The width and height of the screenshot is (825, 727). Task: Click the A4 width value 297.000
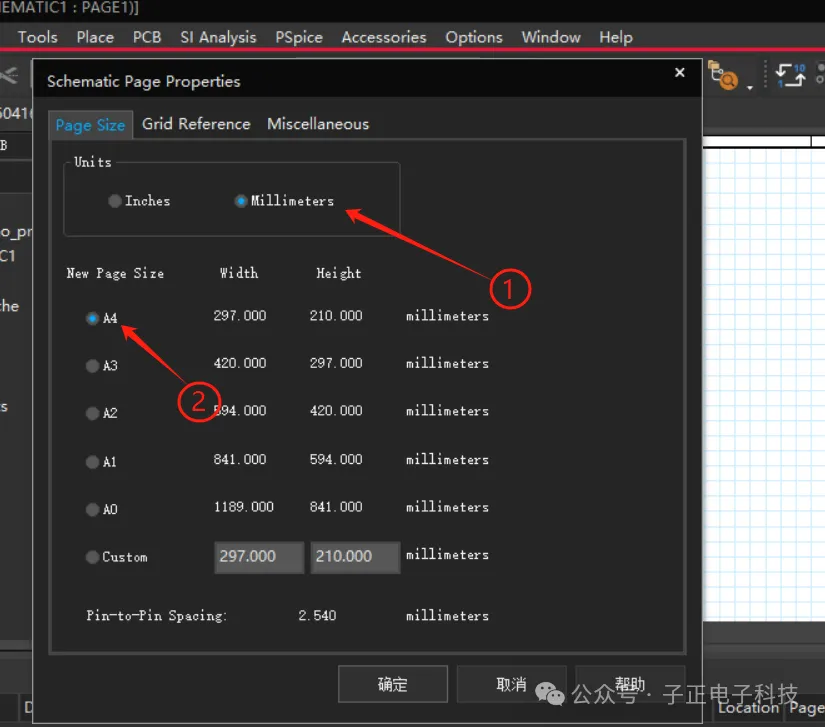240,316
